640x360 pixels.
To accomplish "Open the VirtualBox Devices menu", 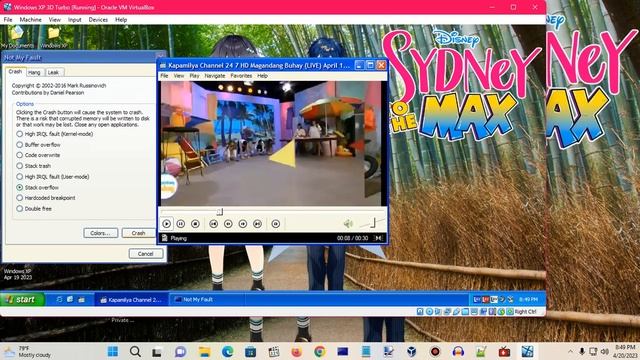I will [98, 20].
